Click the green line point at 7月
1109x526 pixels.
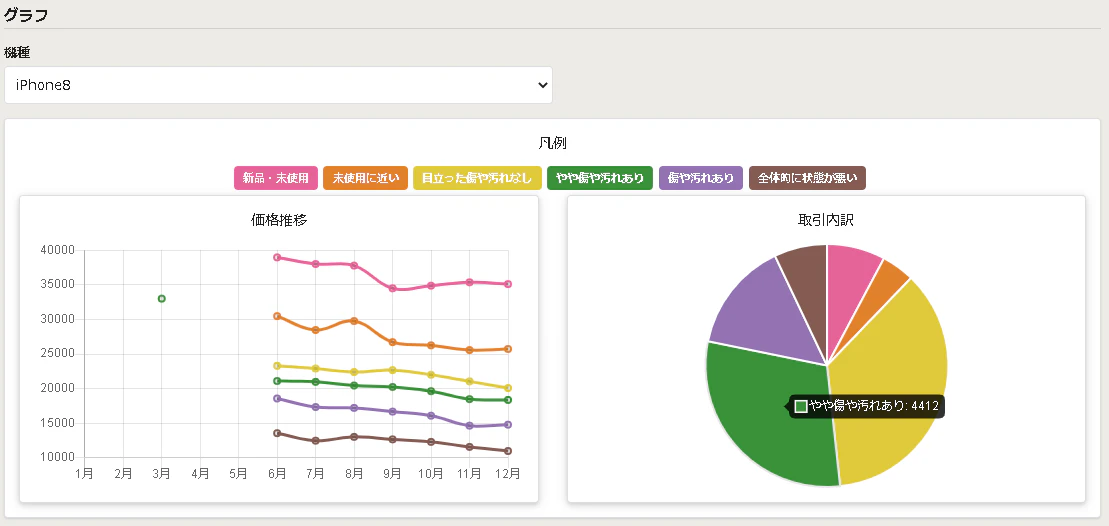[x=316, y=382]
